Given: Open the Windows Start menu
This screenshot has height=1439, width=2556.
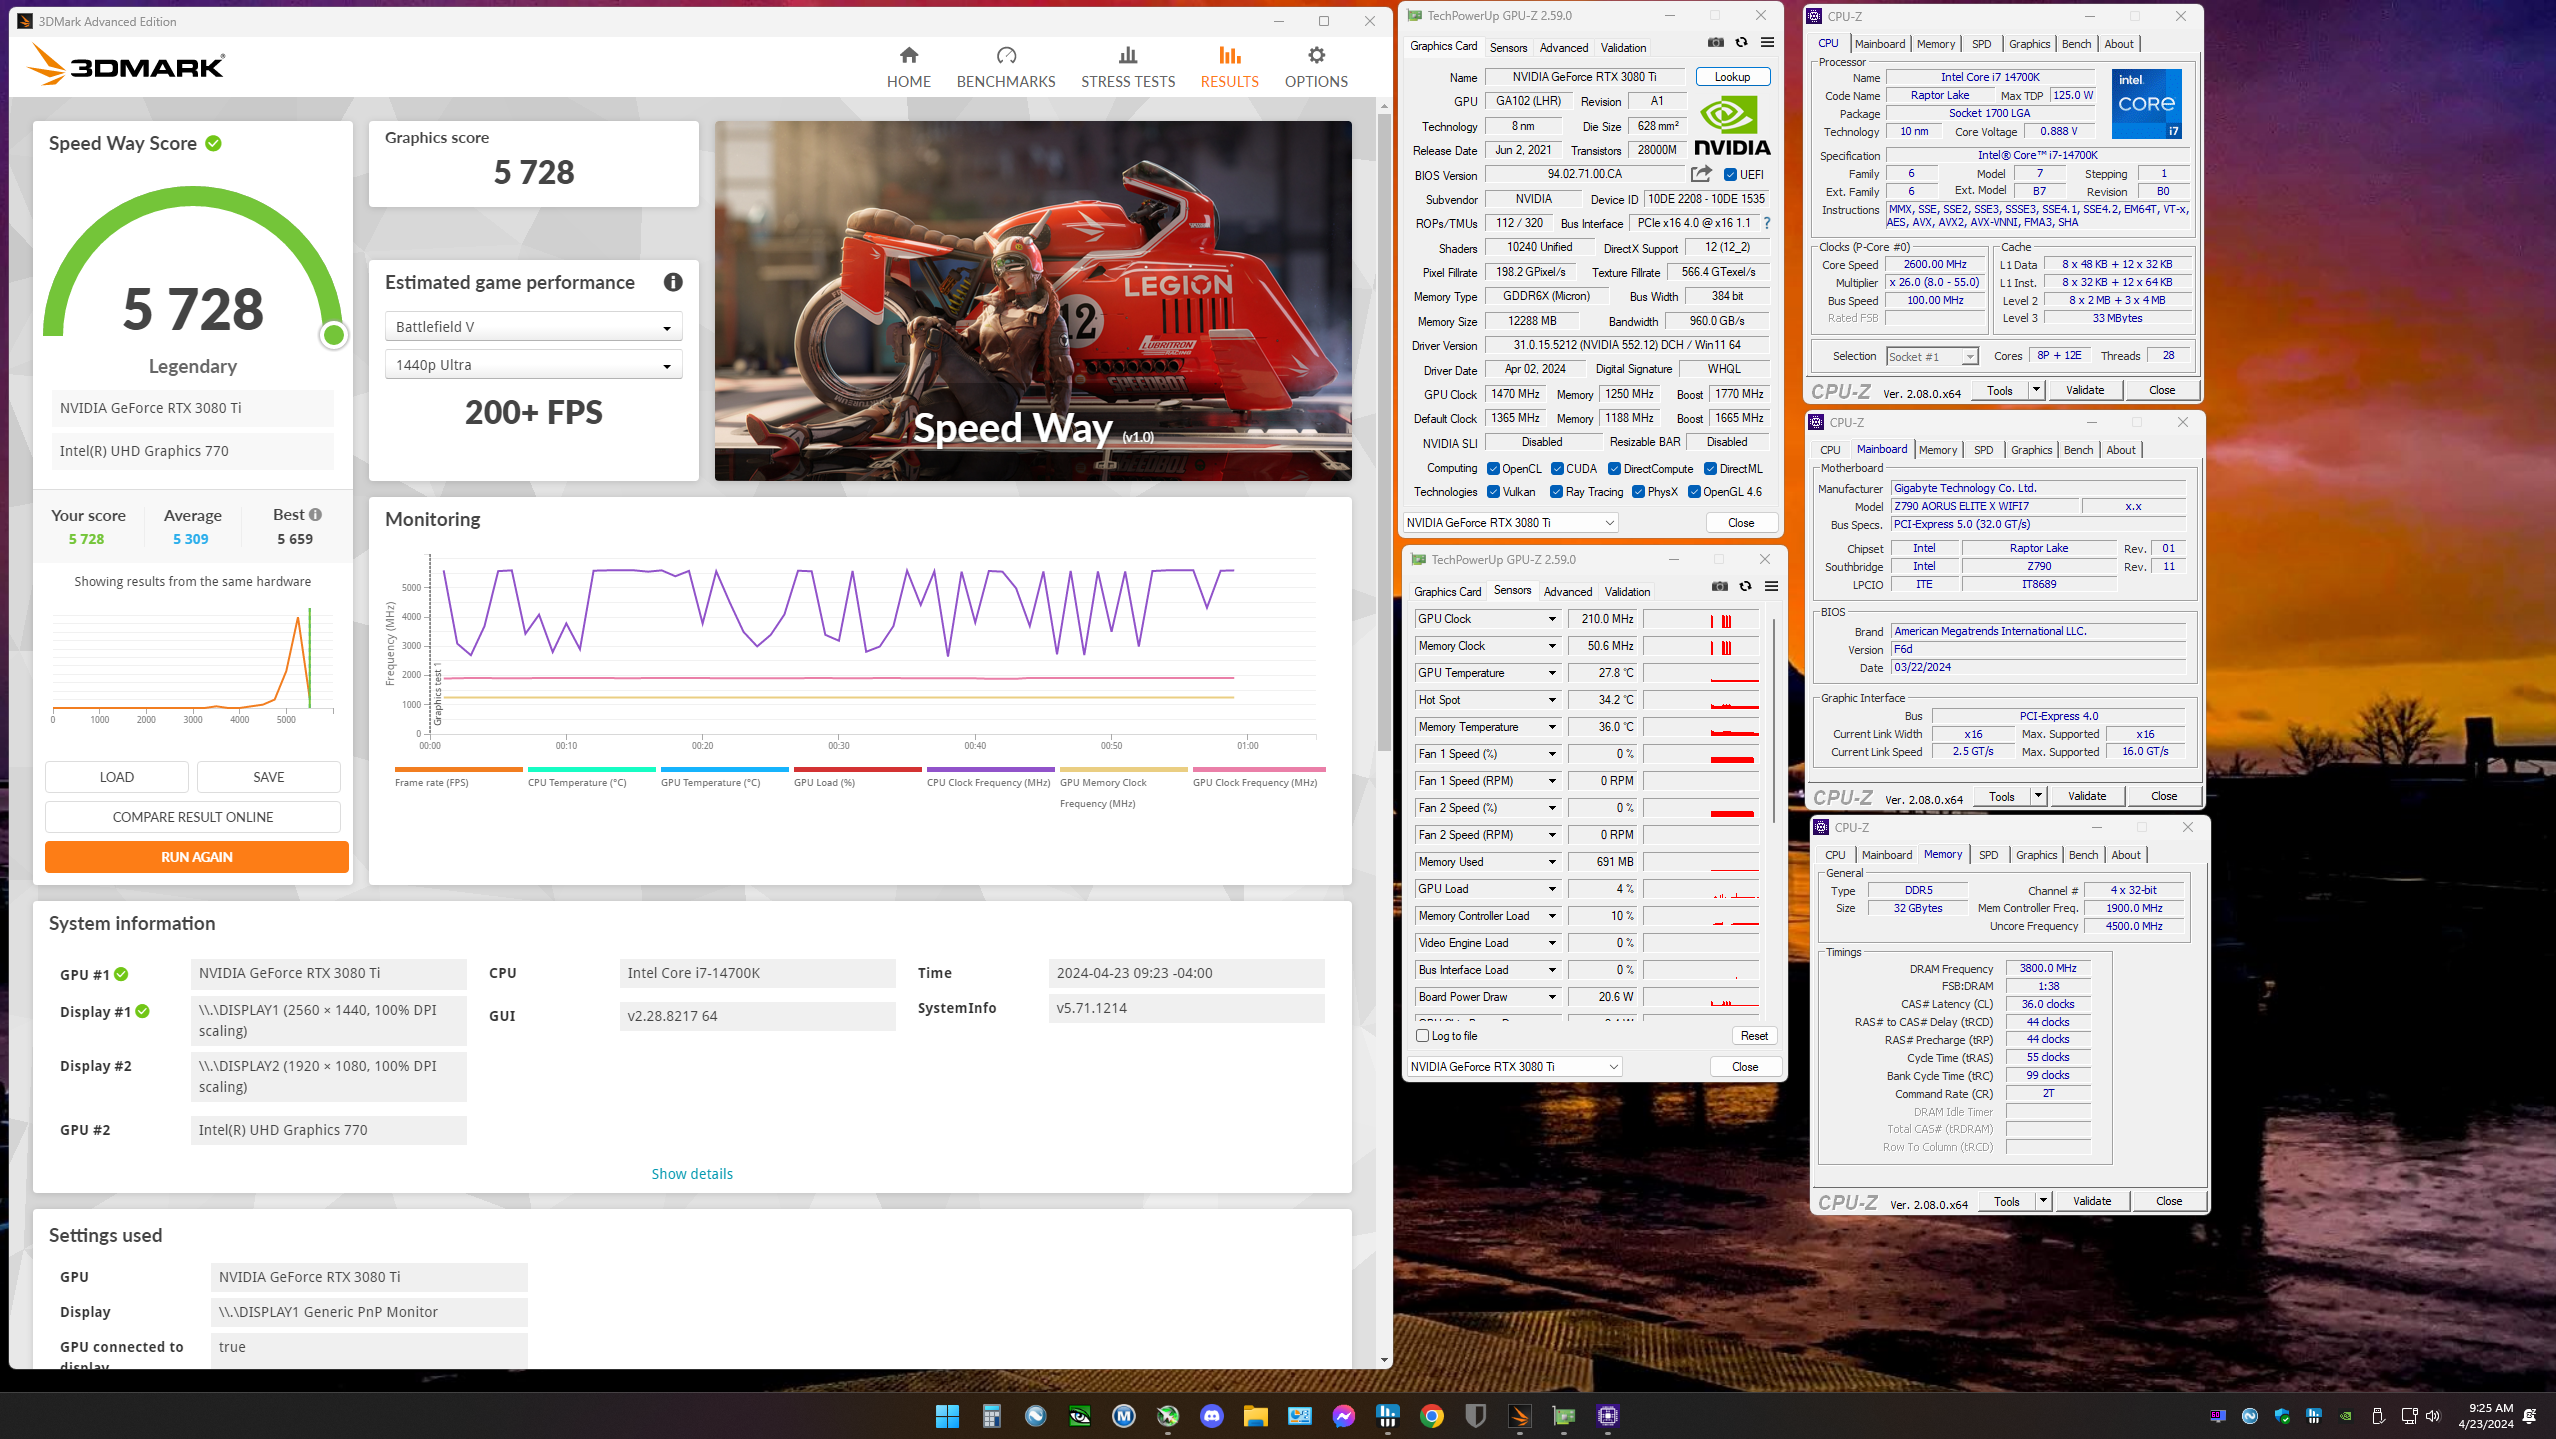Looking at the screenshot, I should click(947, 1415).
